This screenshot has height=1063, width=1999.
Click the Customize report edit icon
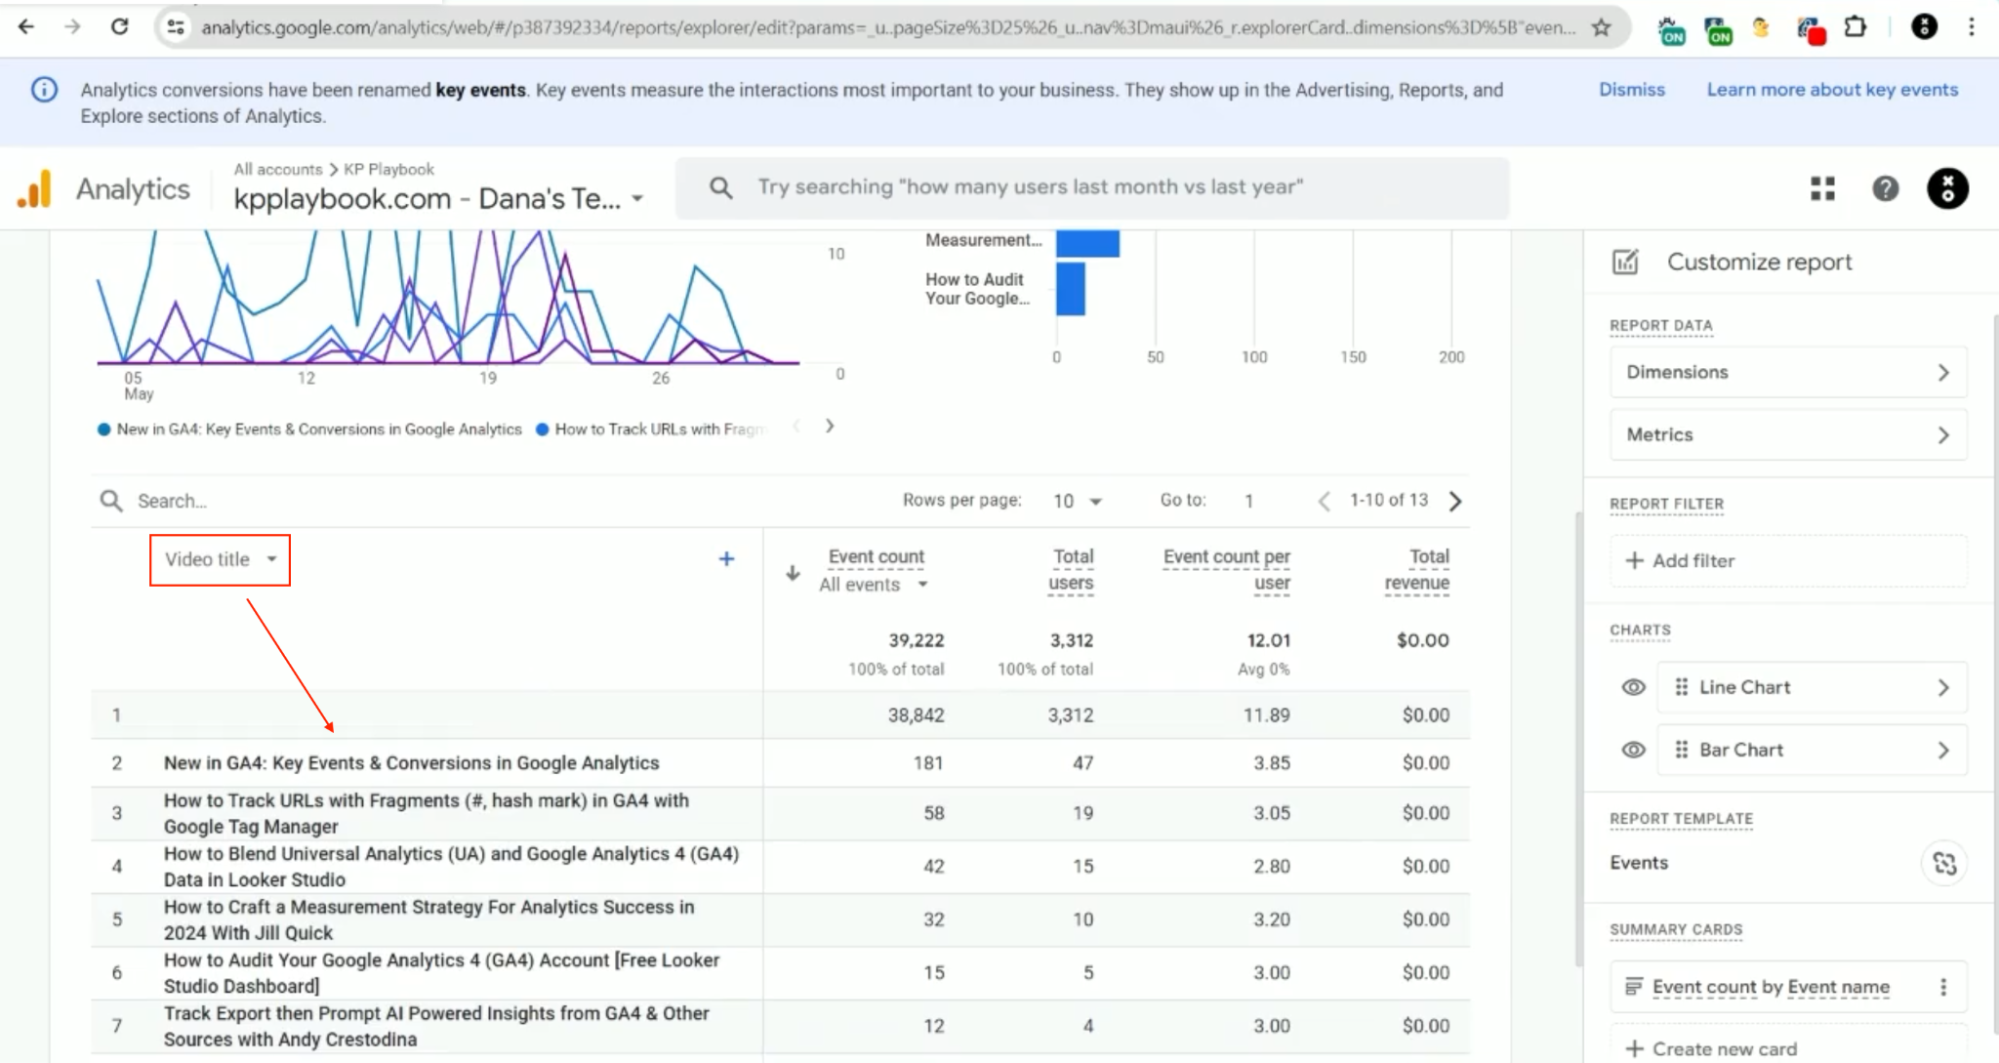tap(1625, 262)
